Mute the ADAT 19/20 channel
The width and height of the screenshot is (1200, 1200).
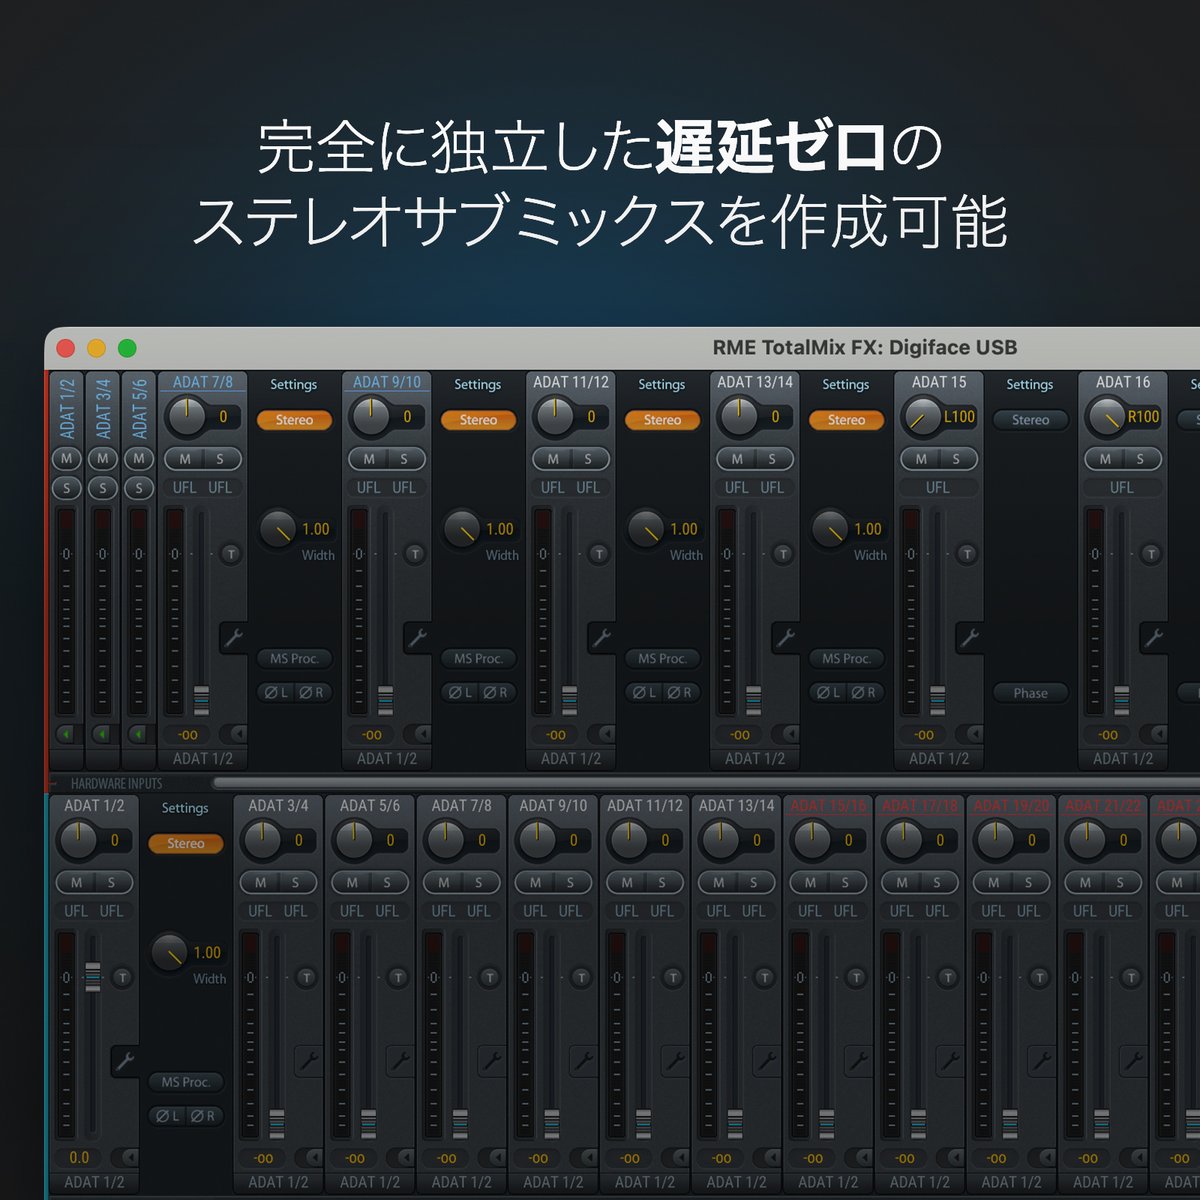coord(993,882)
